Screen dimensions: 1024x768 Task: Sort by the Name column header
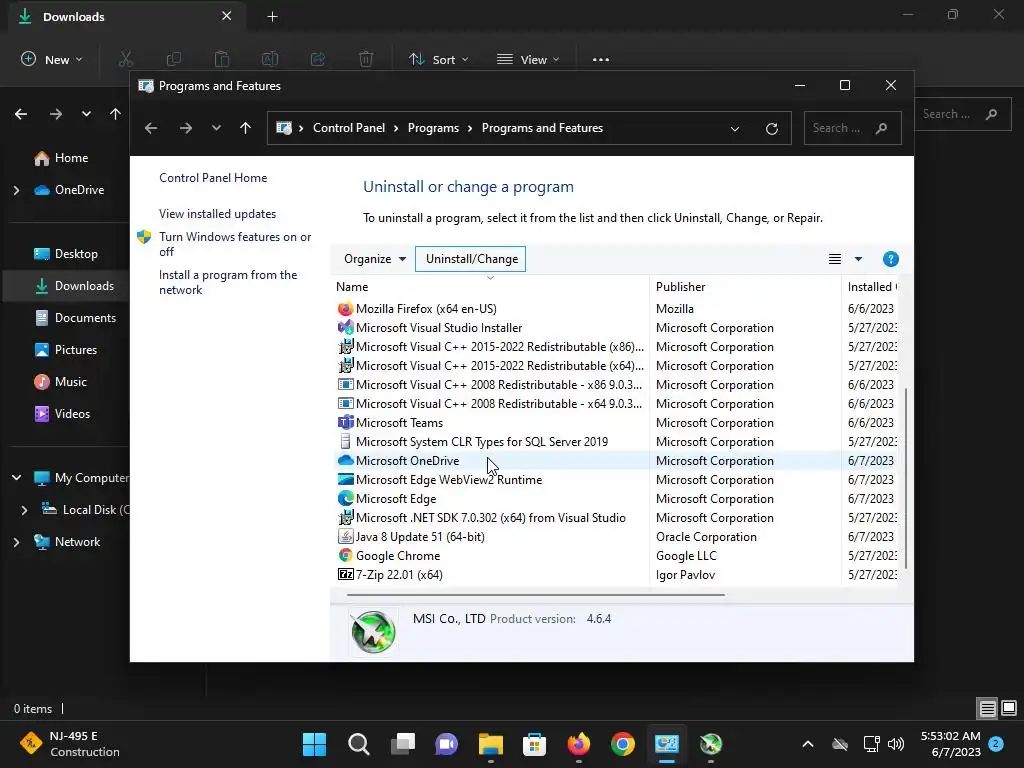[490, 287]
